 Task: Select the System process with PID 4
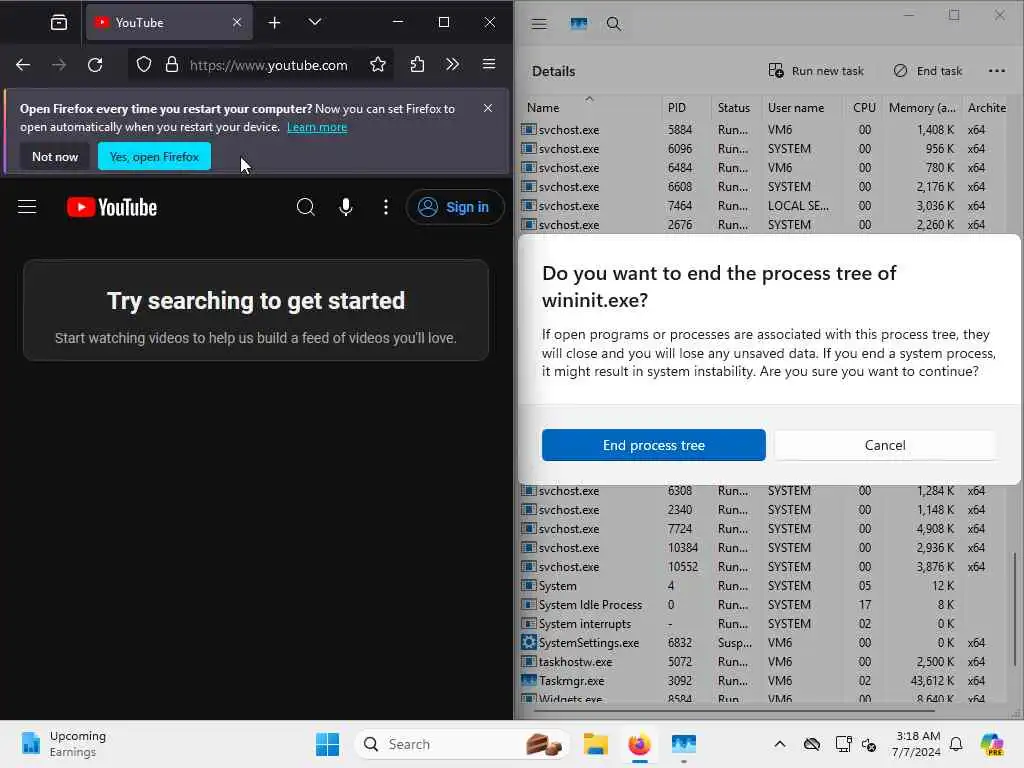[764, 586]
